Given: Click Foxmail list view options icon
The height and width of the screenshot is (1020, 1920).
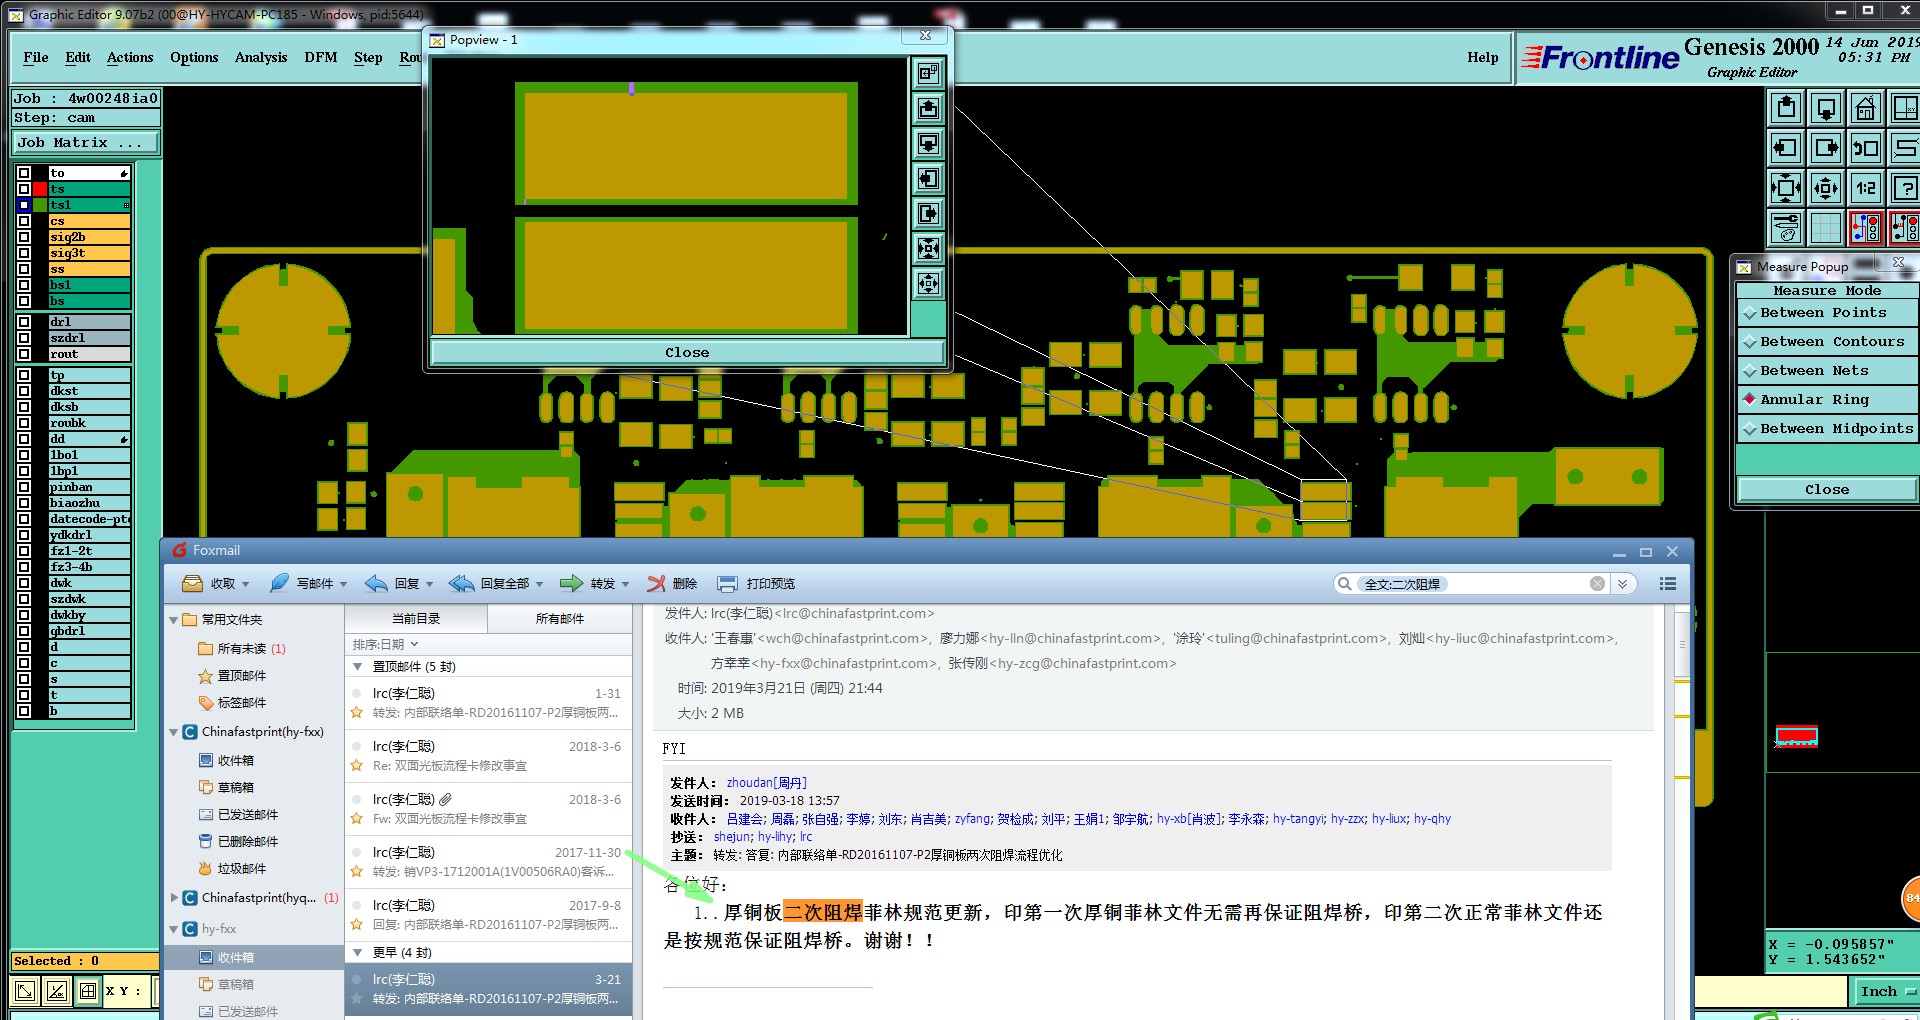Looking at the screenshot, I should (x=1668, y=584).
